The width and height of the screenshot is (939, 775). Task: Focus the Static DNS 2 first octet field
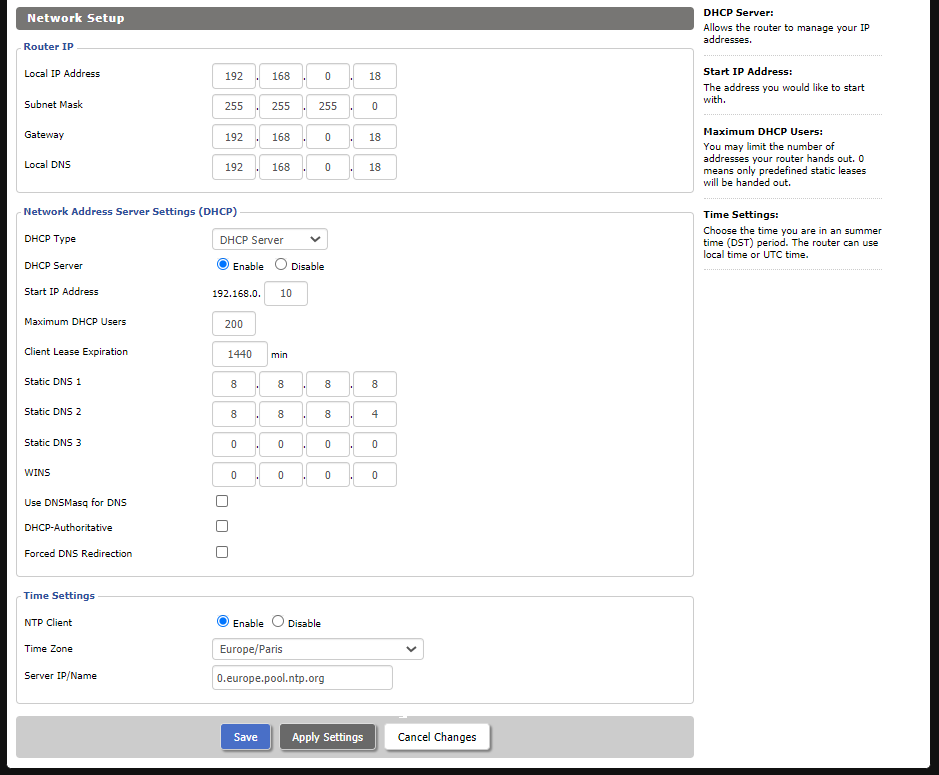coord(234,414)
